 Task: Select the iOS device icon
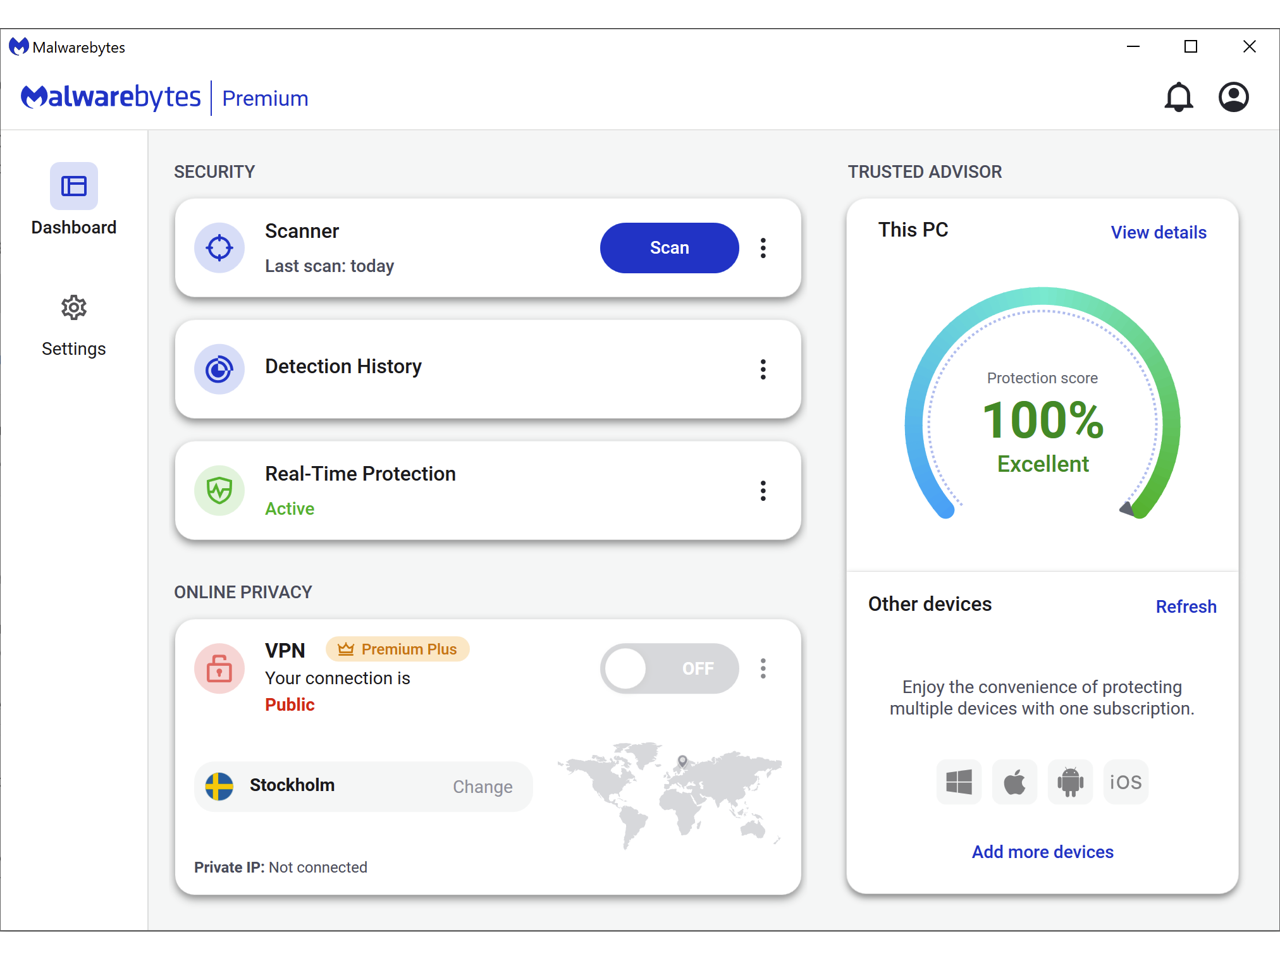click(x=1125, y=782)
